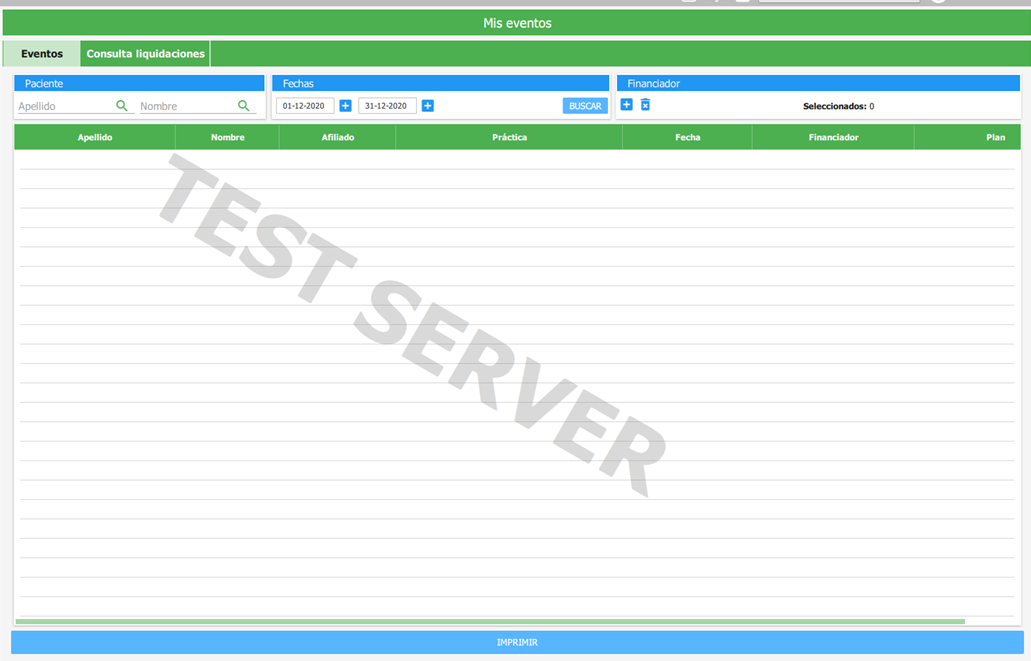Click the Seleccionados: 0 label

pyautogui.click(x=838, y=107)
